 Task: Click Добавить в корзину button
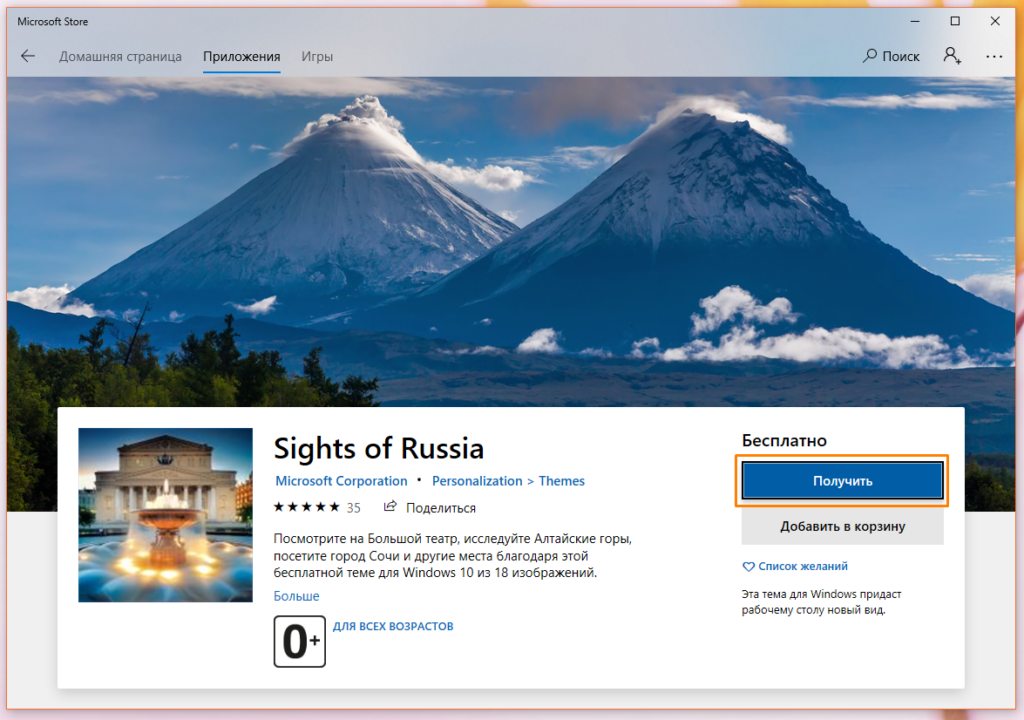pyautogui.click(x=842, y=526)
